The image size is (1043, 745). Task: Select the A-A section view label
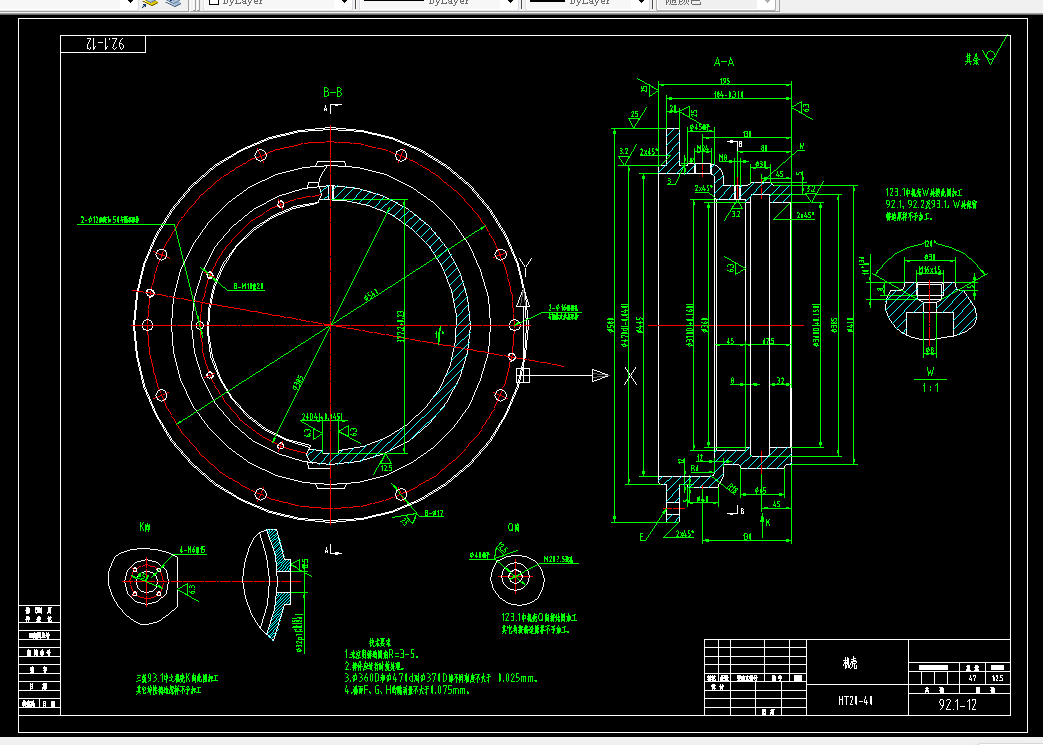coord(724,62)
